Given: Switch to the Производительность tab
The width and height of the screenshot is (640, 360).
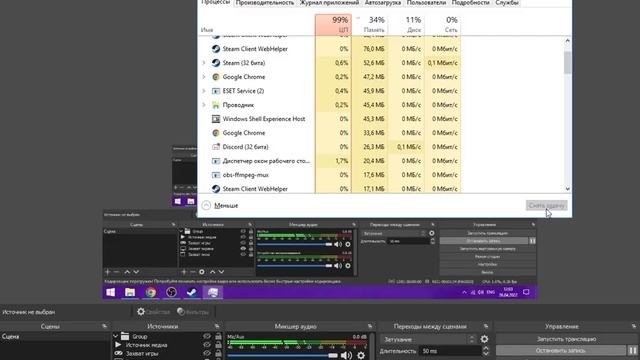Looking at the screenshot, I should [264, 3].
